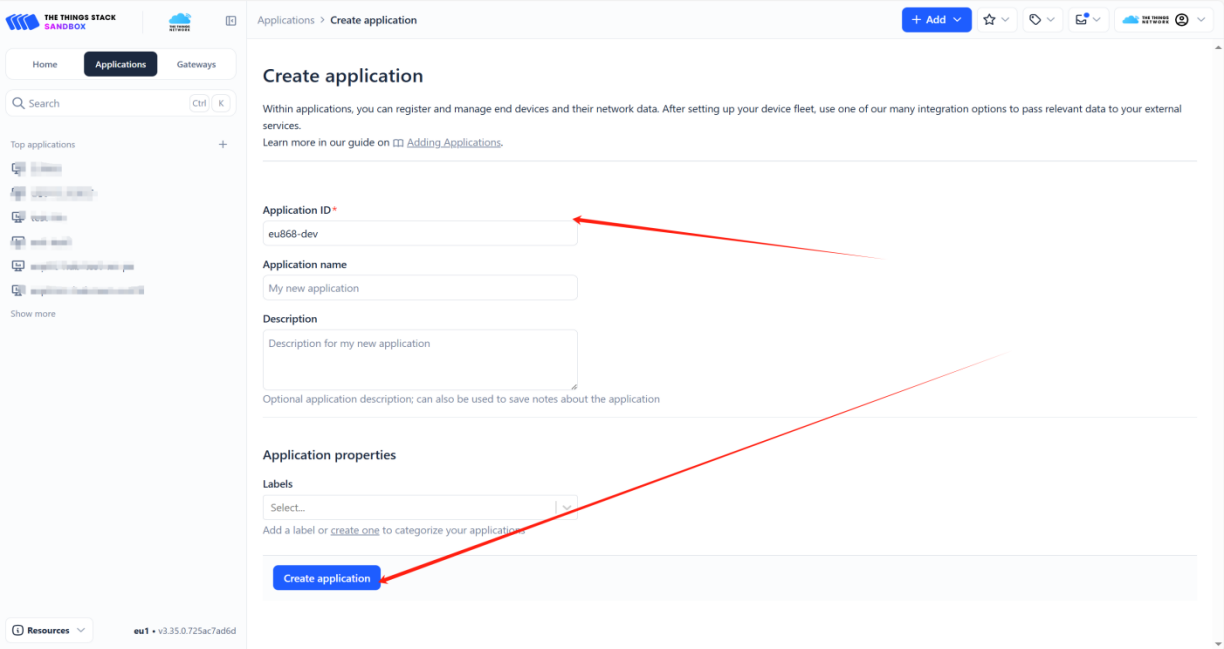
Task: Add a top application via plus icon
Action: [x=223, y=145]
